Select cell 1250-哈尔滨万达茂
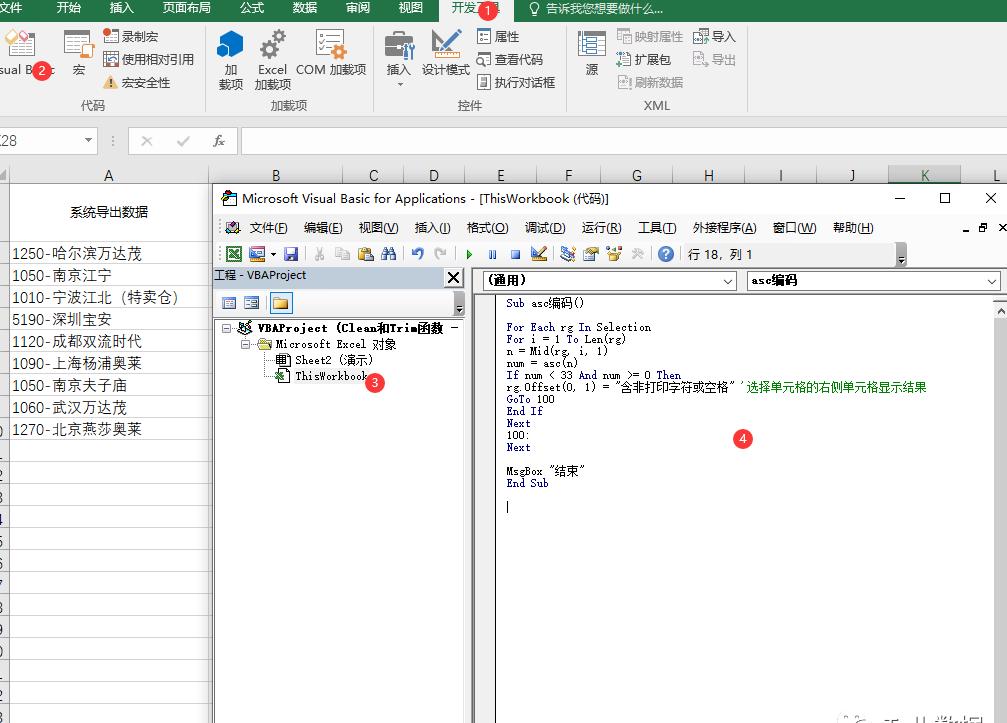Image resolution: width=1007 pixels, height=723 pixels. 110,253
